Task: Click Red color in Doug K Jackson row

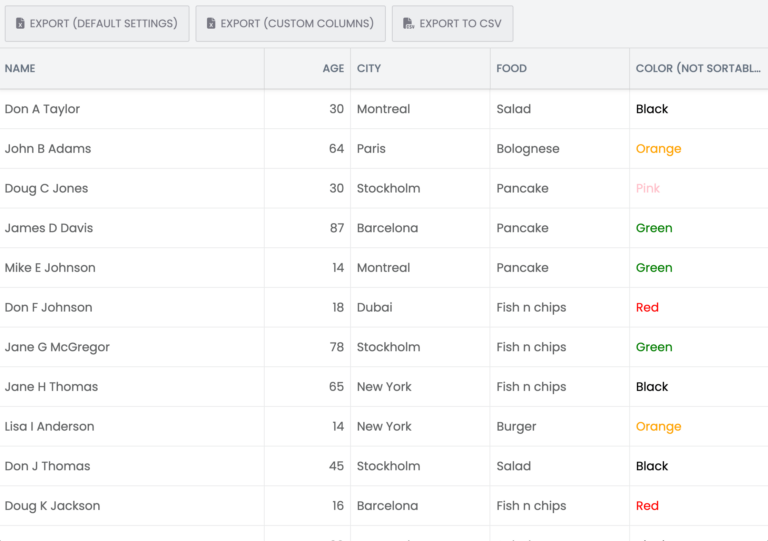Action: coord(648,506)
